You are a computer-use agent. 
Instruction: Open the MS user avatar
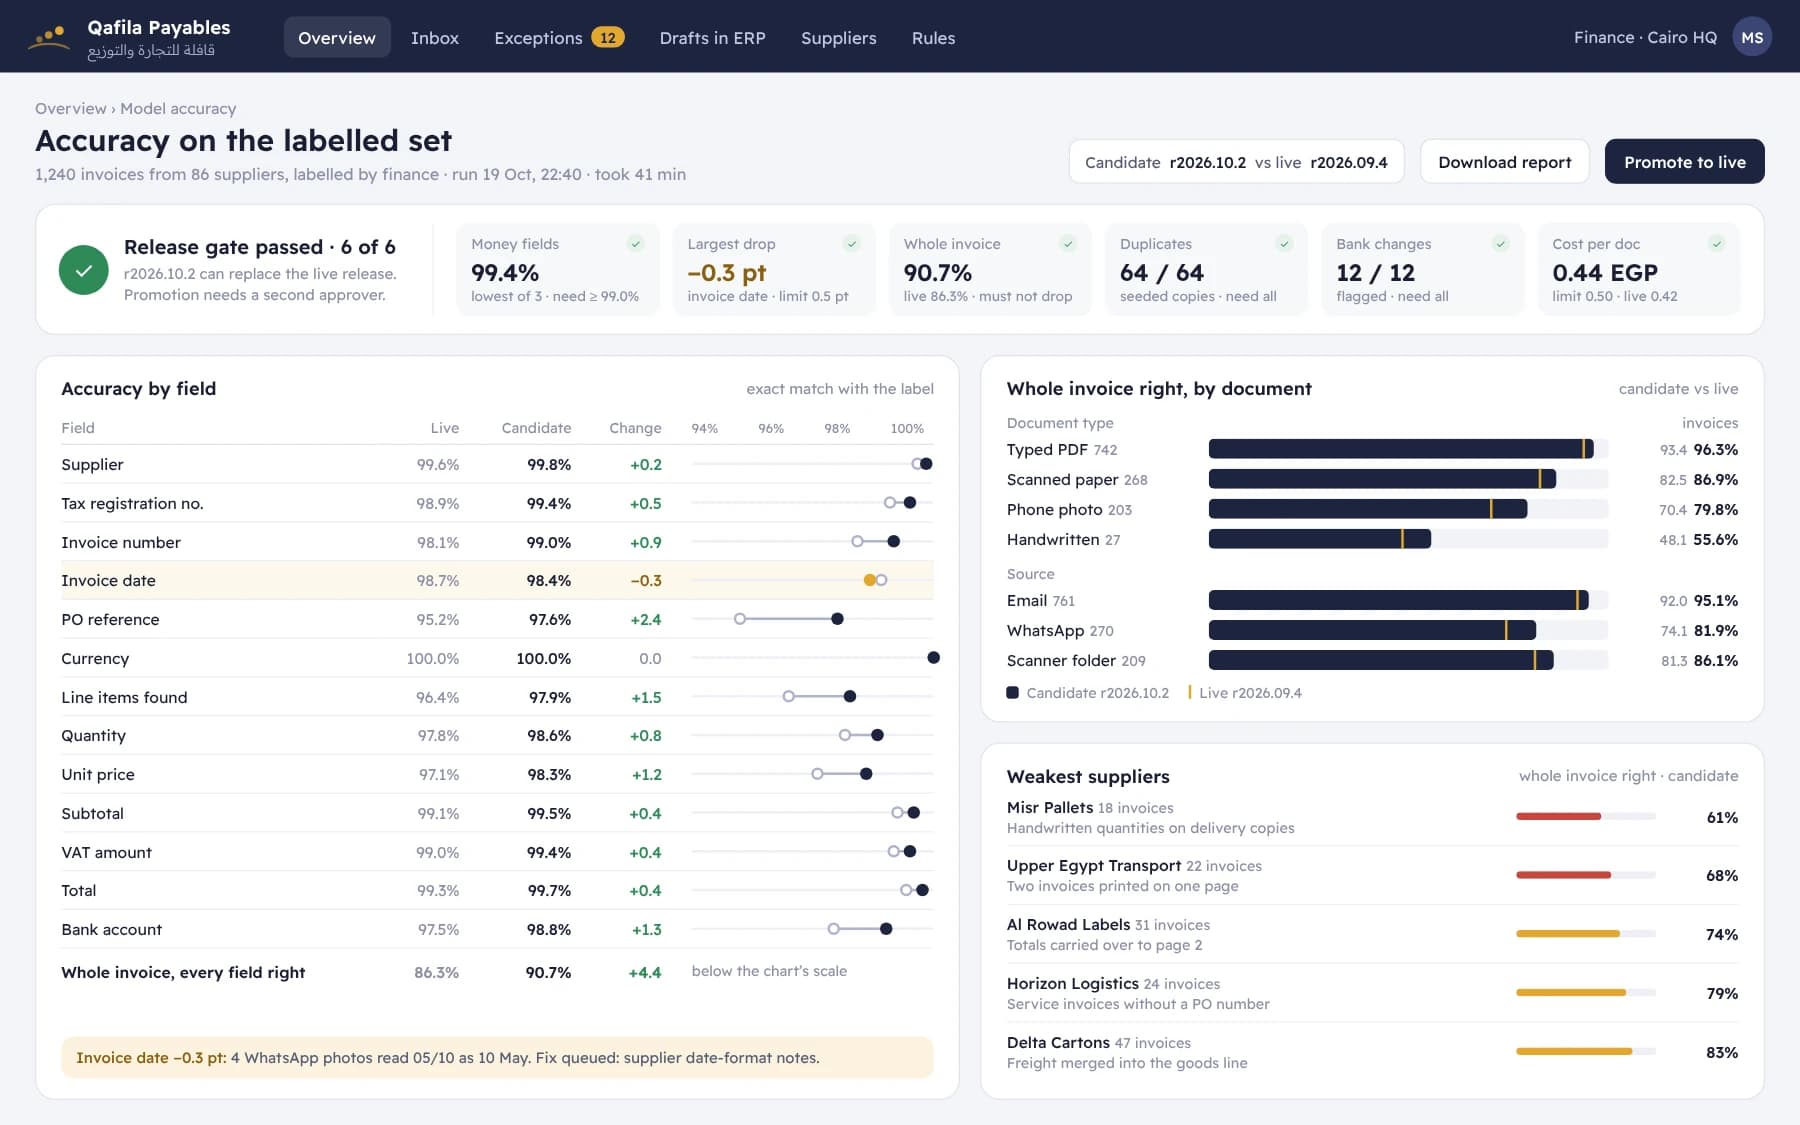tap(1752, 37)
